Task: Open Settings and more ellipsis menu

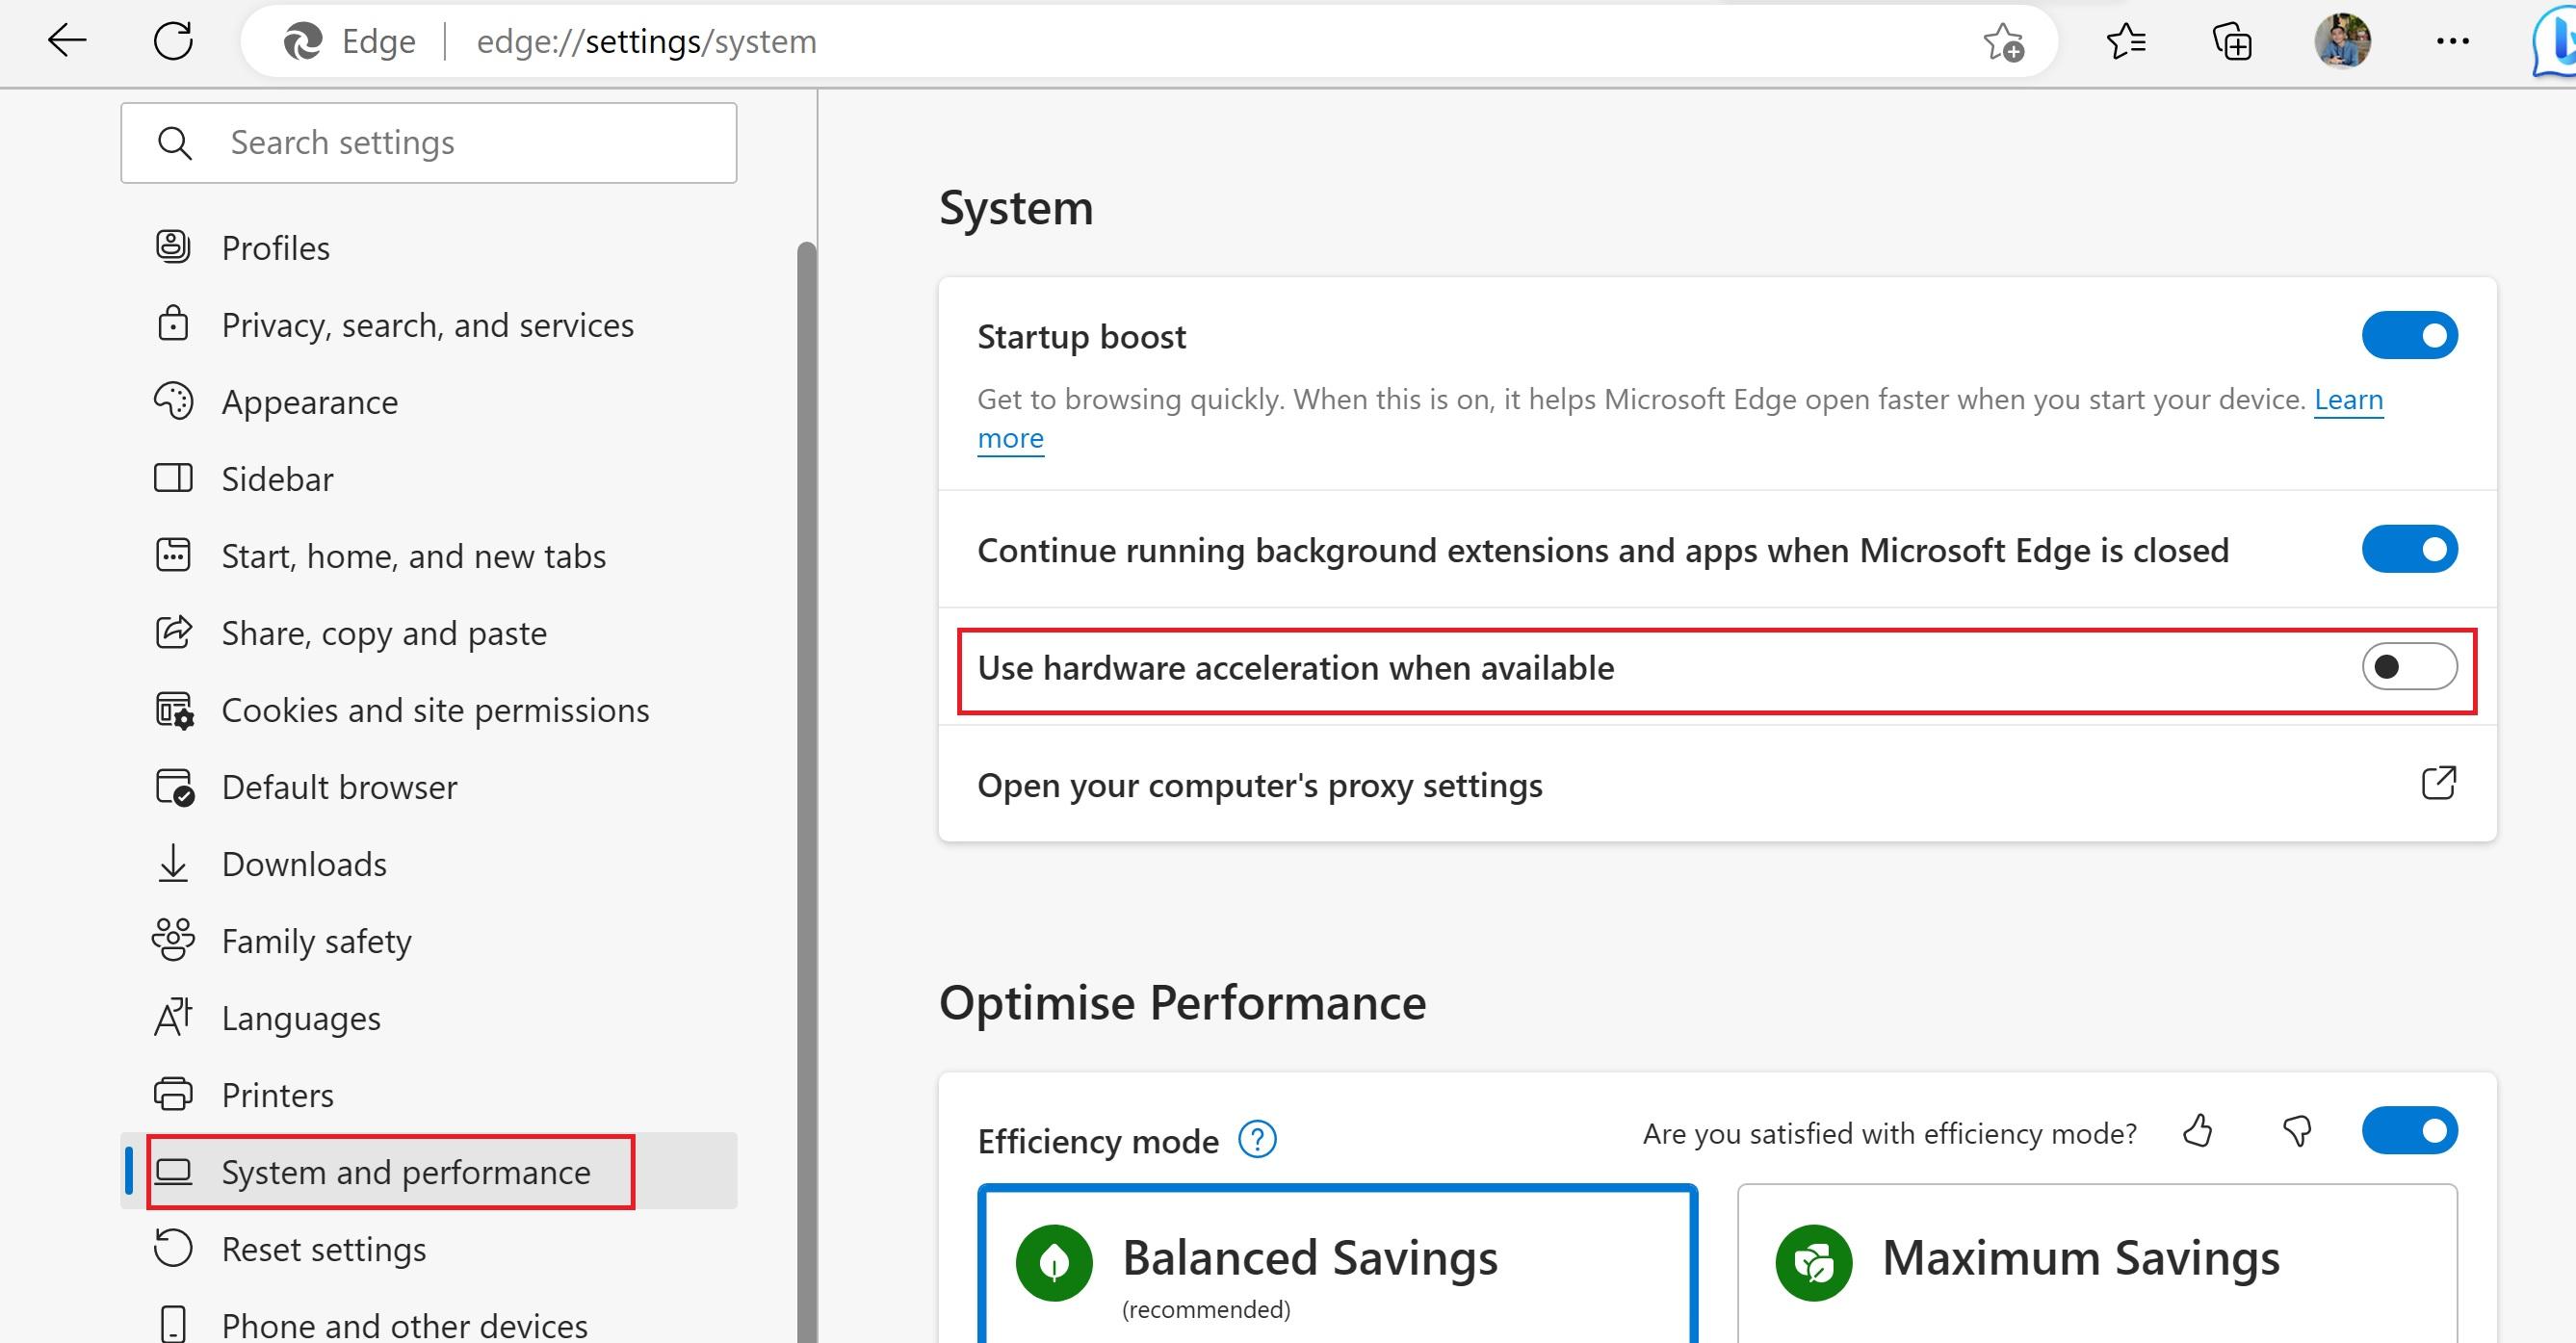Action: pyautogui.click(x=2452, y=41)
